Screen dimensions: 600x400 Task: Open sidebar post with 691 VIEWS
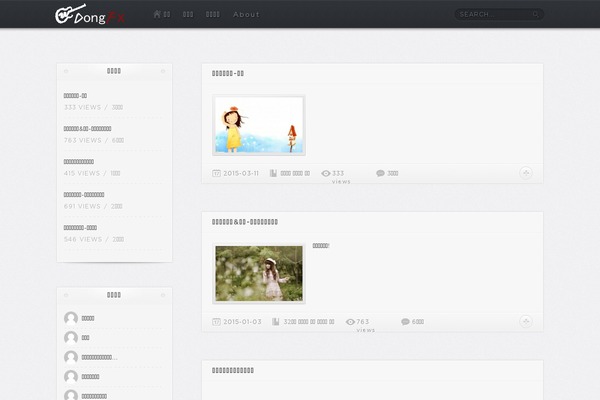coord(84,194)
